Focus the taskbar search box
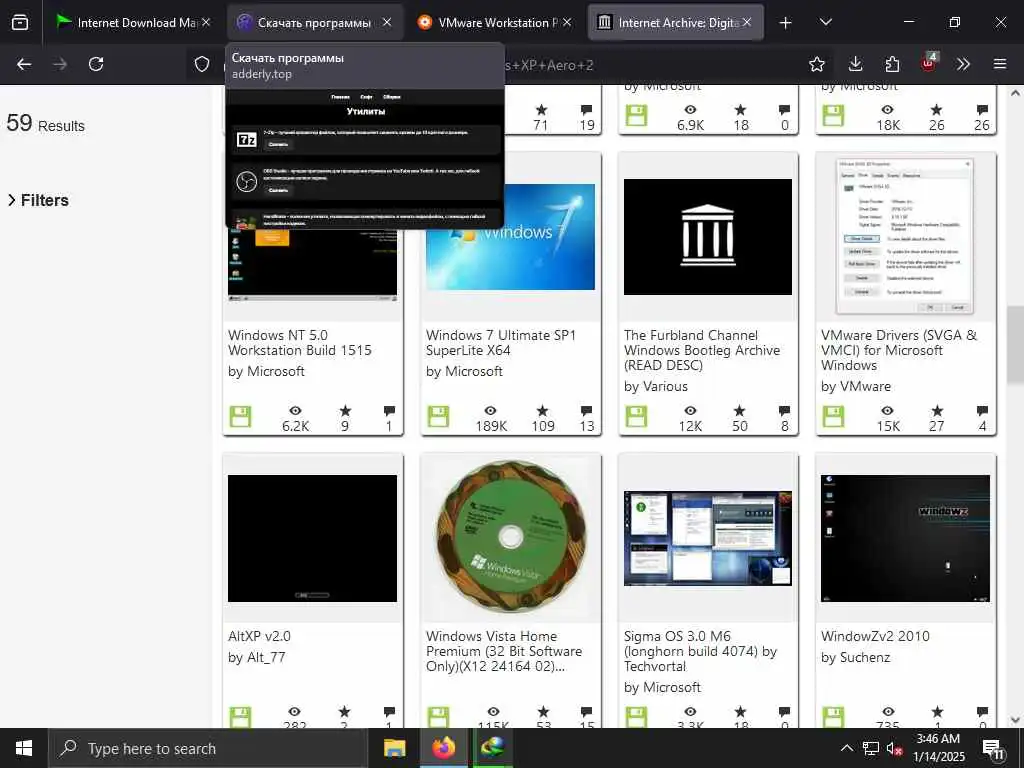This screenshot has height=768, width=1024. [208, 748]
